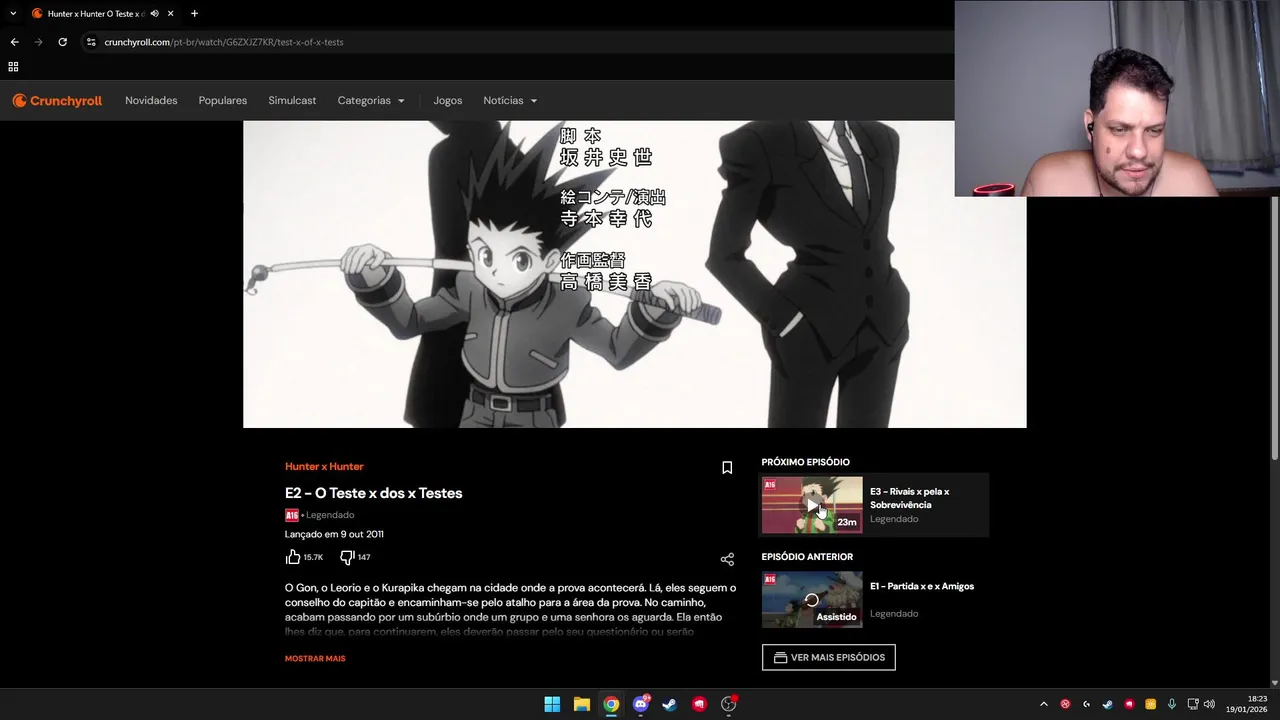
Task: Click the microphone tray icon
Action: 1171,704
